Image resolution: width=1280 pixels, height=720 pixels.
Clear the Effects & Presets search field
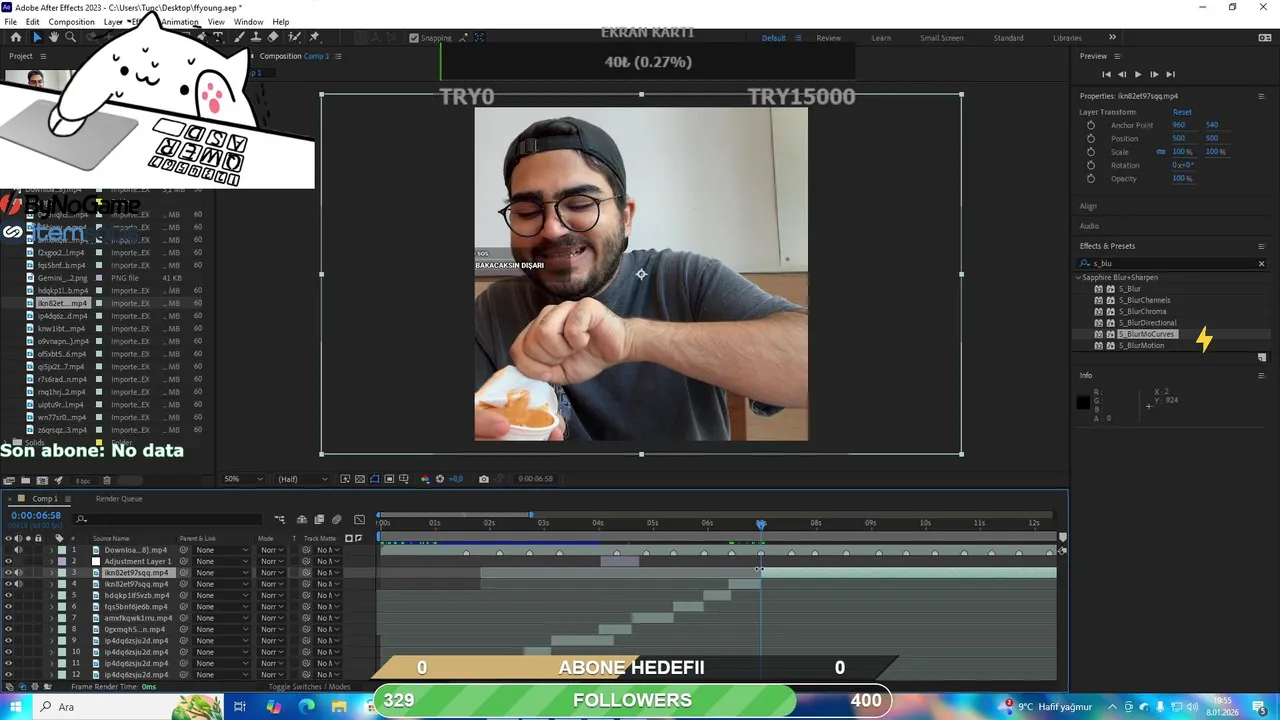pyautogui.click(x=1261, y=264)
